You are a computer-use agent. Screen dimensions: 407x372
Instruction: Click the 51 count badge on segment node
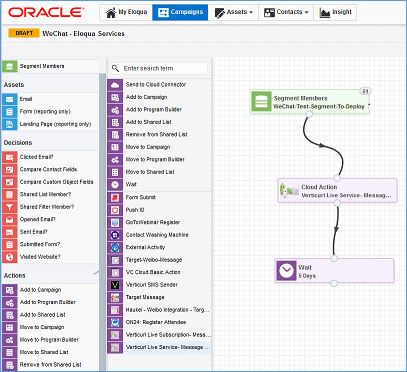click(366, 91)
